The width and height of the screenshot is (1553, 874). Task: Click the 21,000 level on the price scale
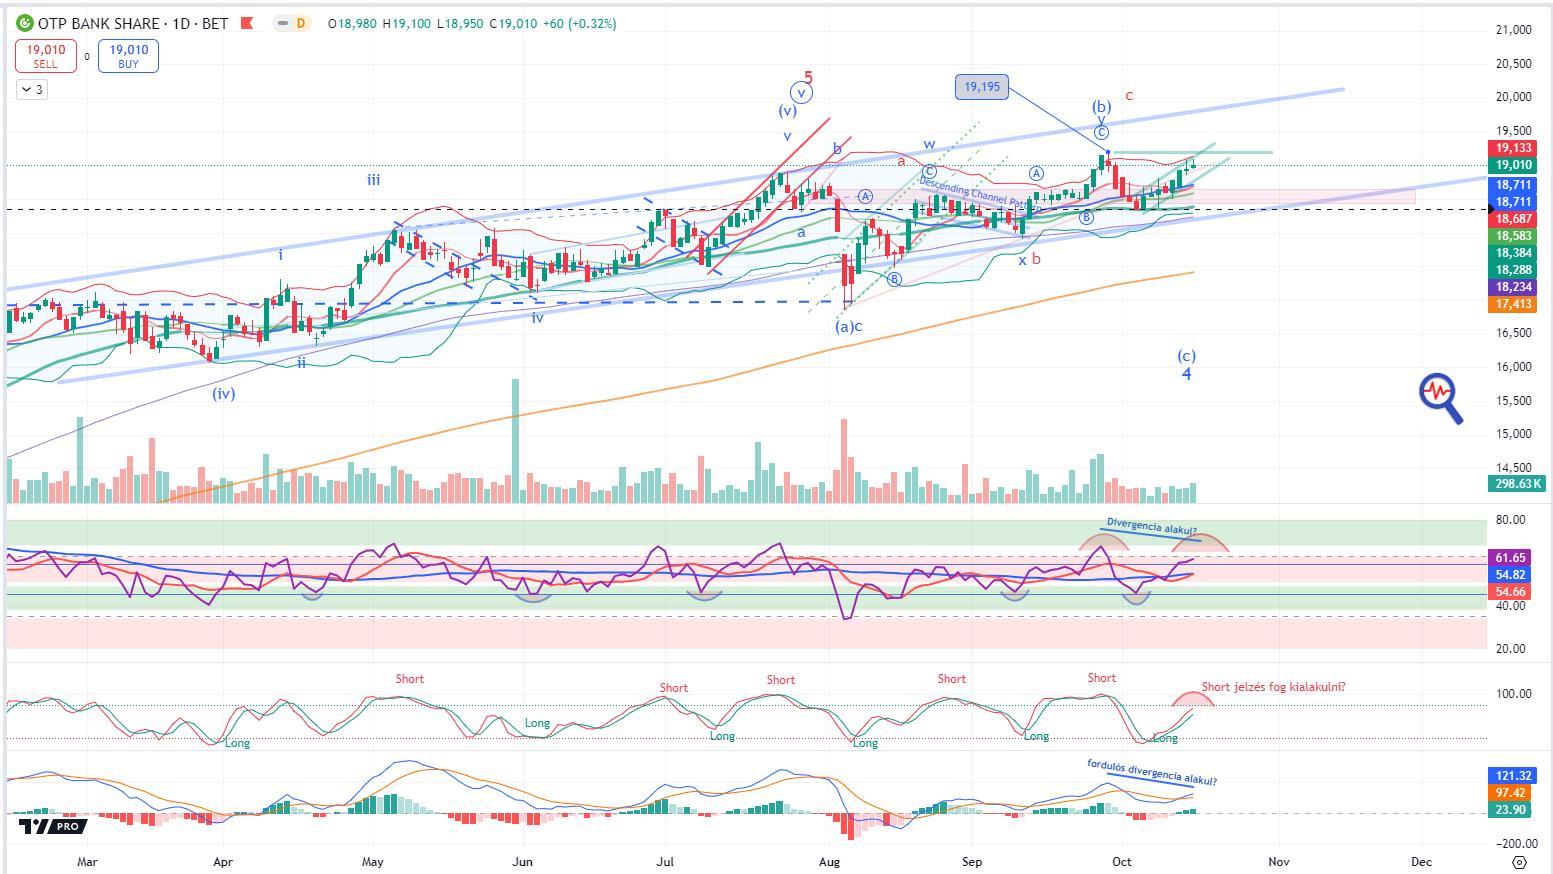pos(1514,30)
